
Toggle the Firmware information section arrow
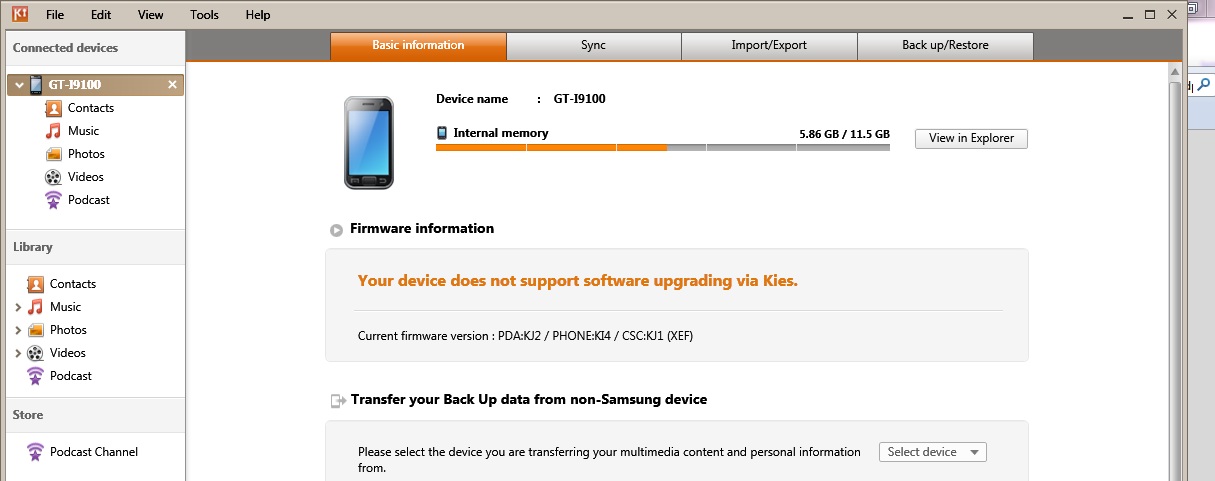(x=337, y=230)
